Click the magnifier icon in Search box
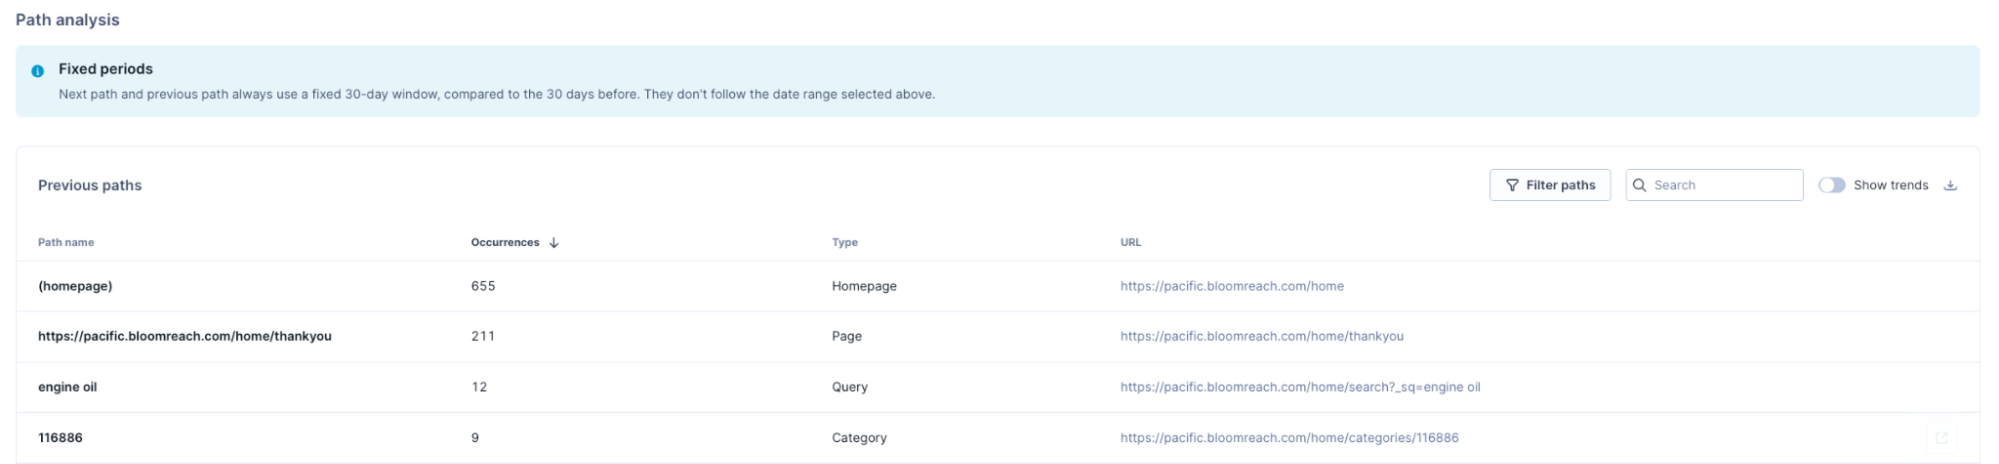The image size is (1999, 464). point(1639,185)
